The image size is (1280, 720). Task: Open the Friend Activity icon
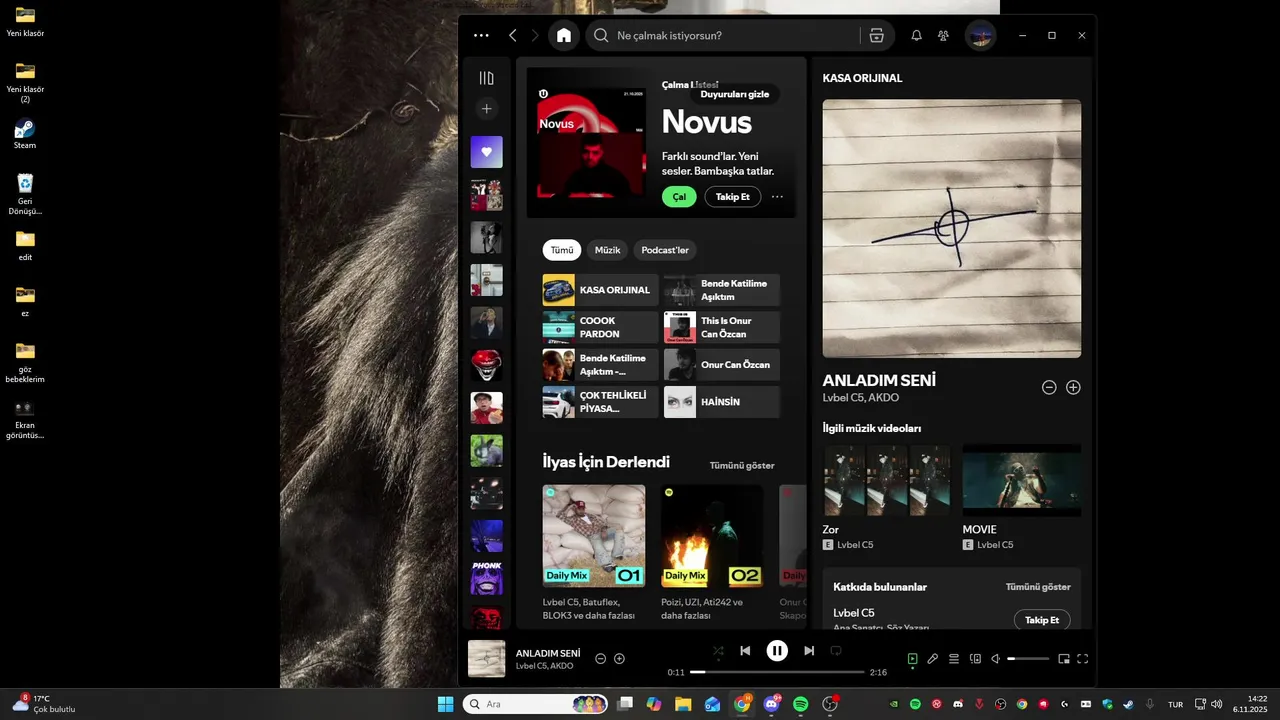(x=943, y=35)
